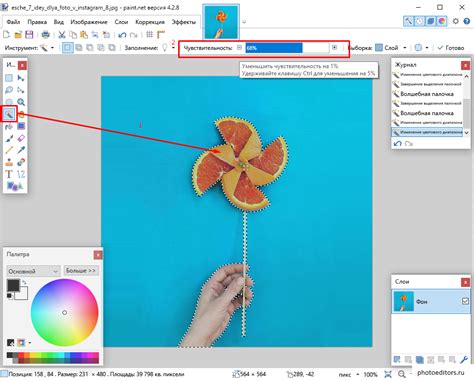This screenshot has height=381, width=474.
Task: Select the Lasso Select tool
Action: (x=9, y=90)
